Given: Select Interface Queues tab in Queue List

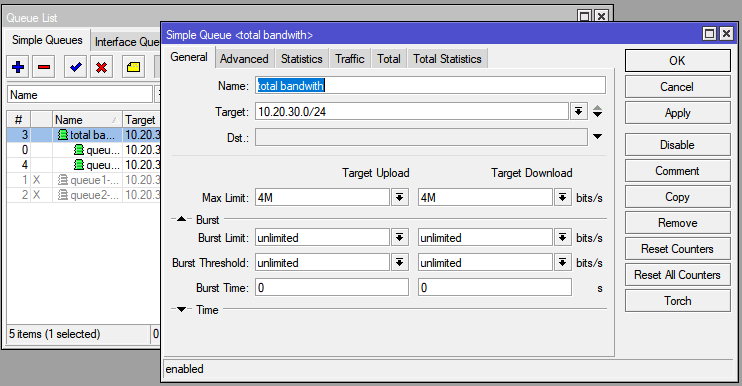Looking at the screenshot, I should click(126, 42).
